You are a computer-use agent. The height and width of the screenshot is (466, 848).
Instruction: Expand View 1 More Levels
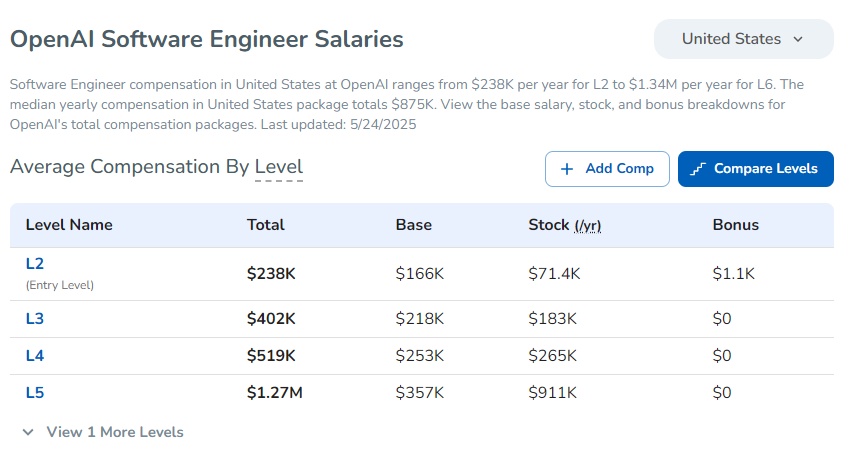click(x=114, y=432)
